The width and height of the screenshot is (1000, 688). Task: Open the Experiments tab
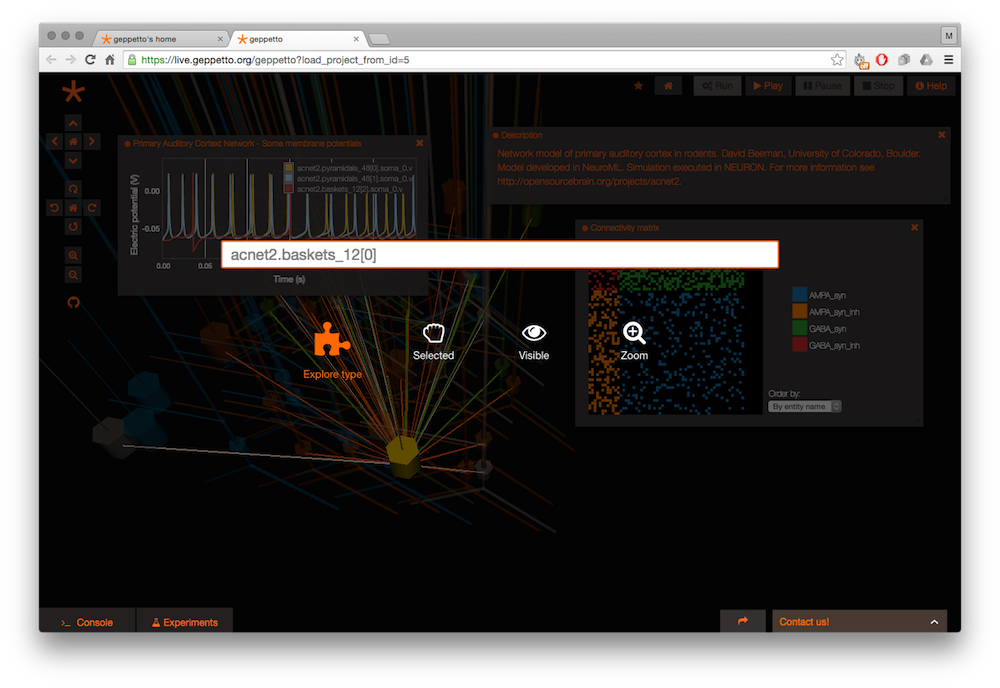pyautogui.click(x=185, y=622)
